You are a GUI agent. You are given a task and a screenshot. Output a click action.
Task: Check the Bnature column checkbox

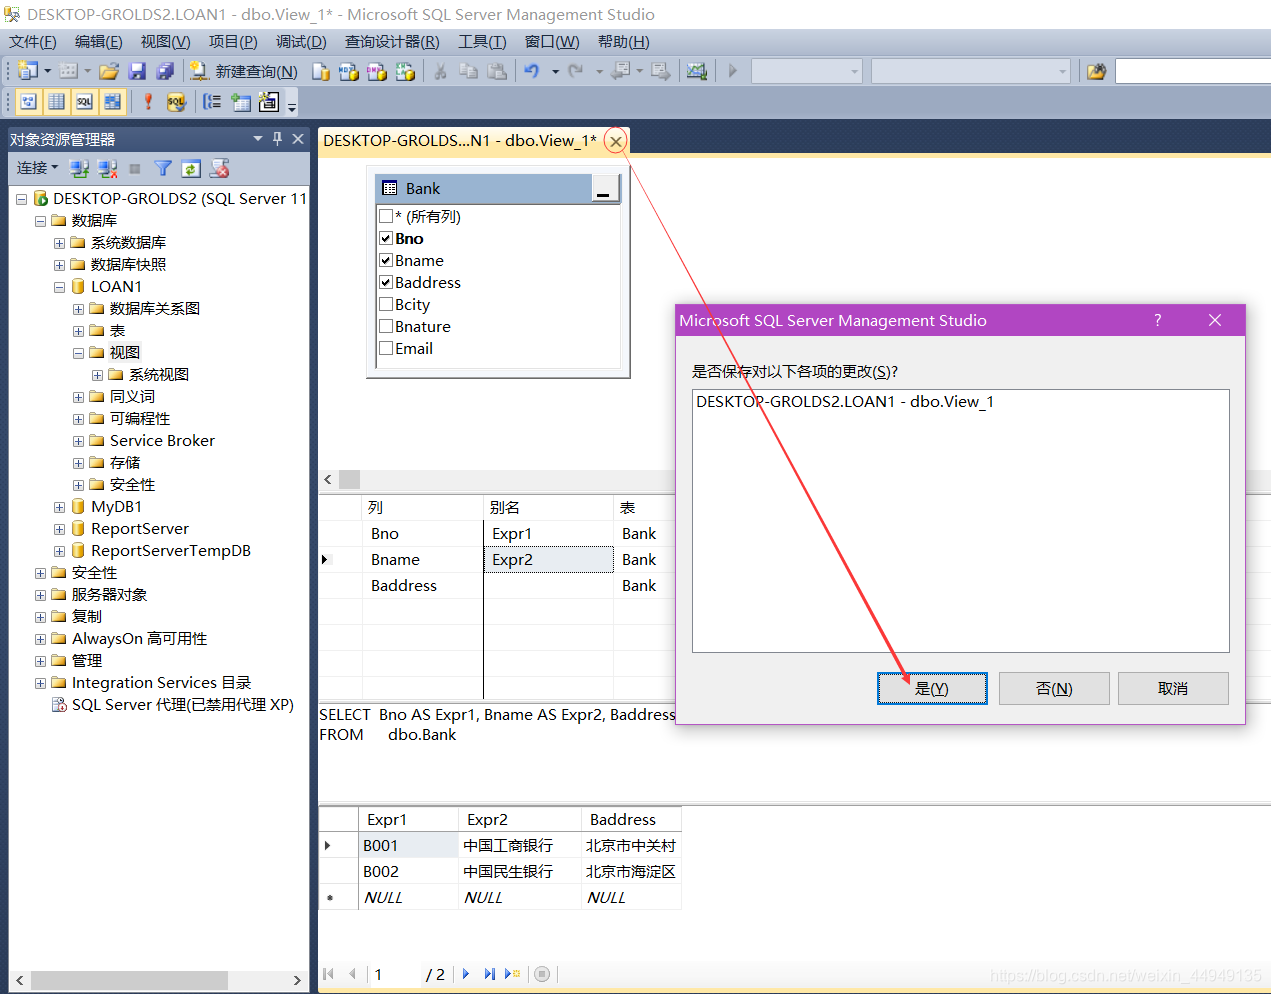(386, 326)
